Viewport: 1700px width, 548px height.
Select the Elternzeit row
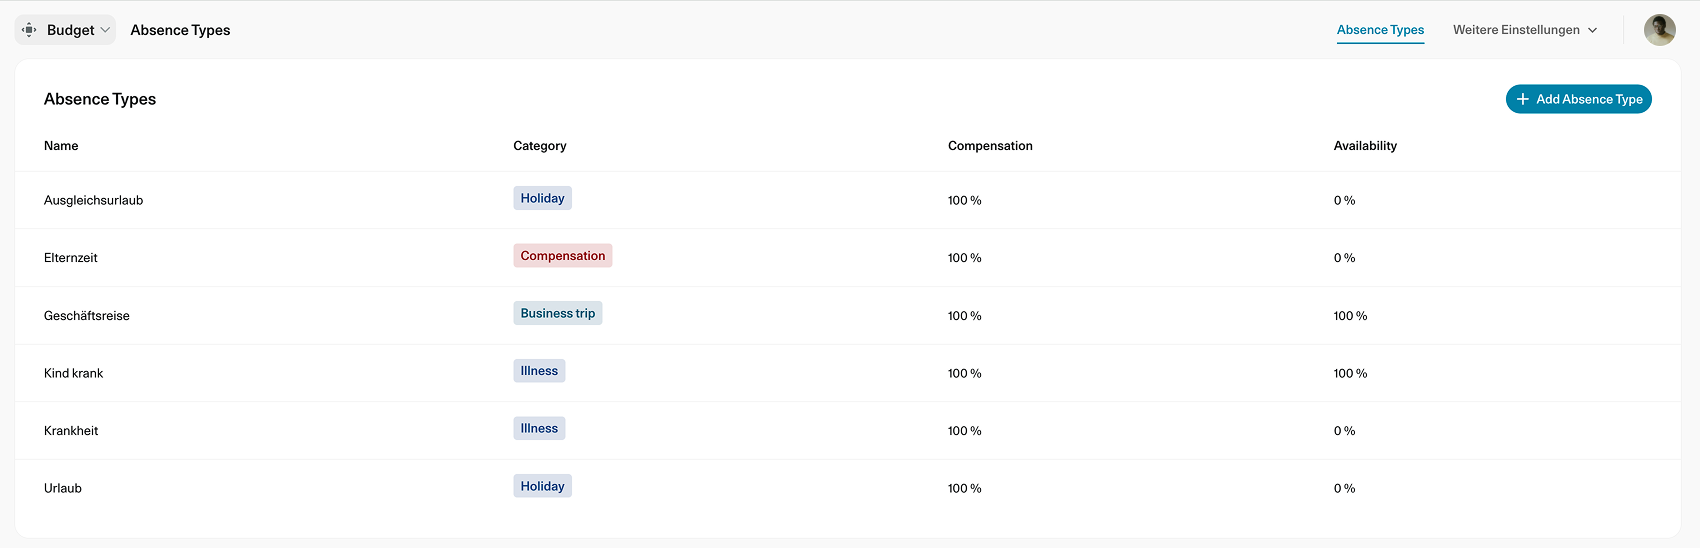[x=848, y=258]
